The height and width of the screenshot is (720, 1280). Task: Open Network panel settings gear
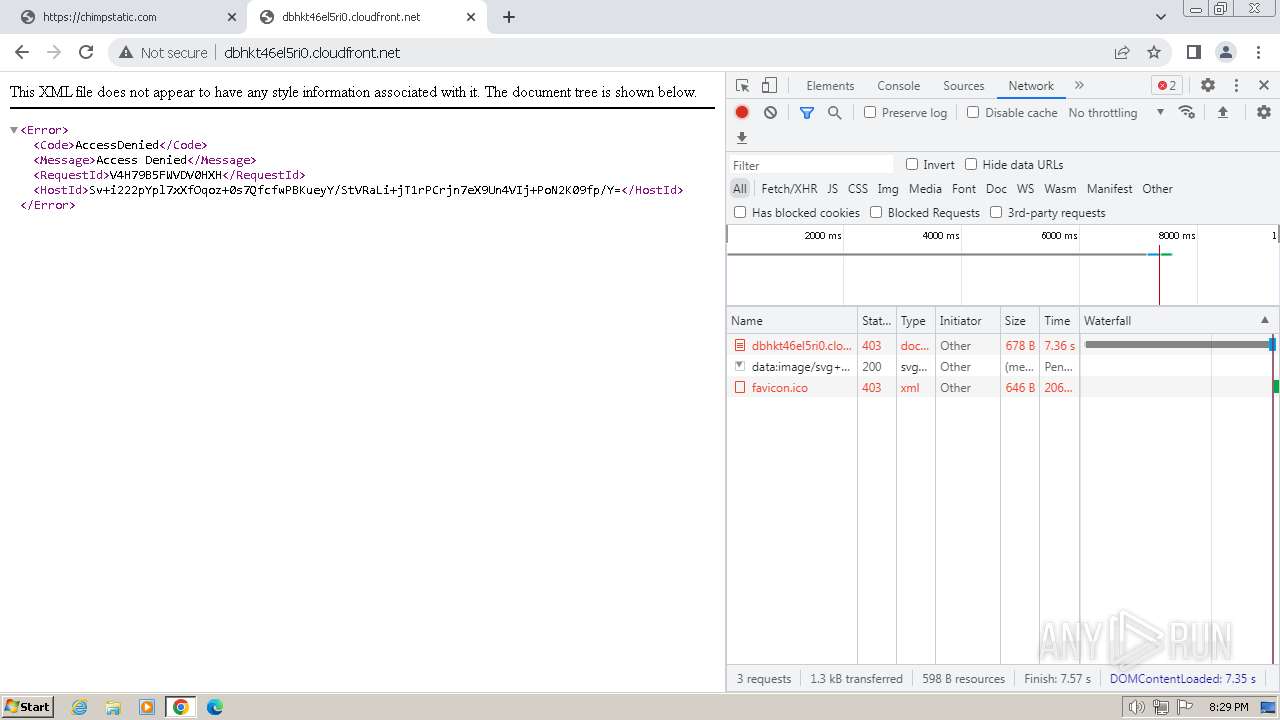click(x=1264, y=112)
